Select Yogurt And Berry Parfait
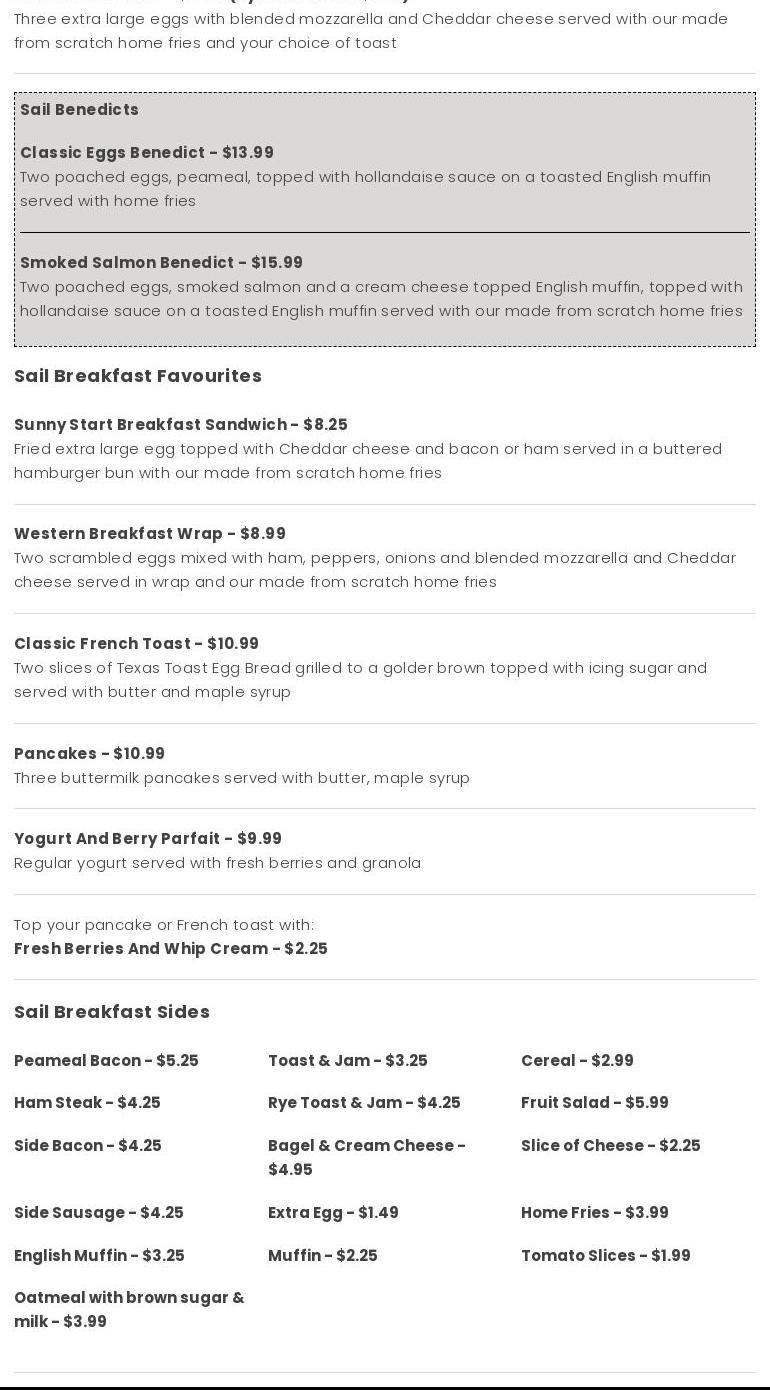Viewport: 770px width, 1390px height. 148,839
